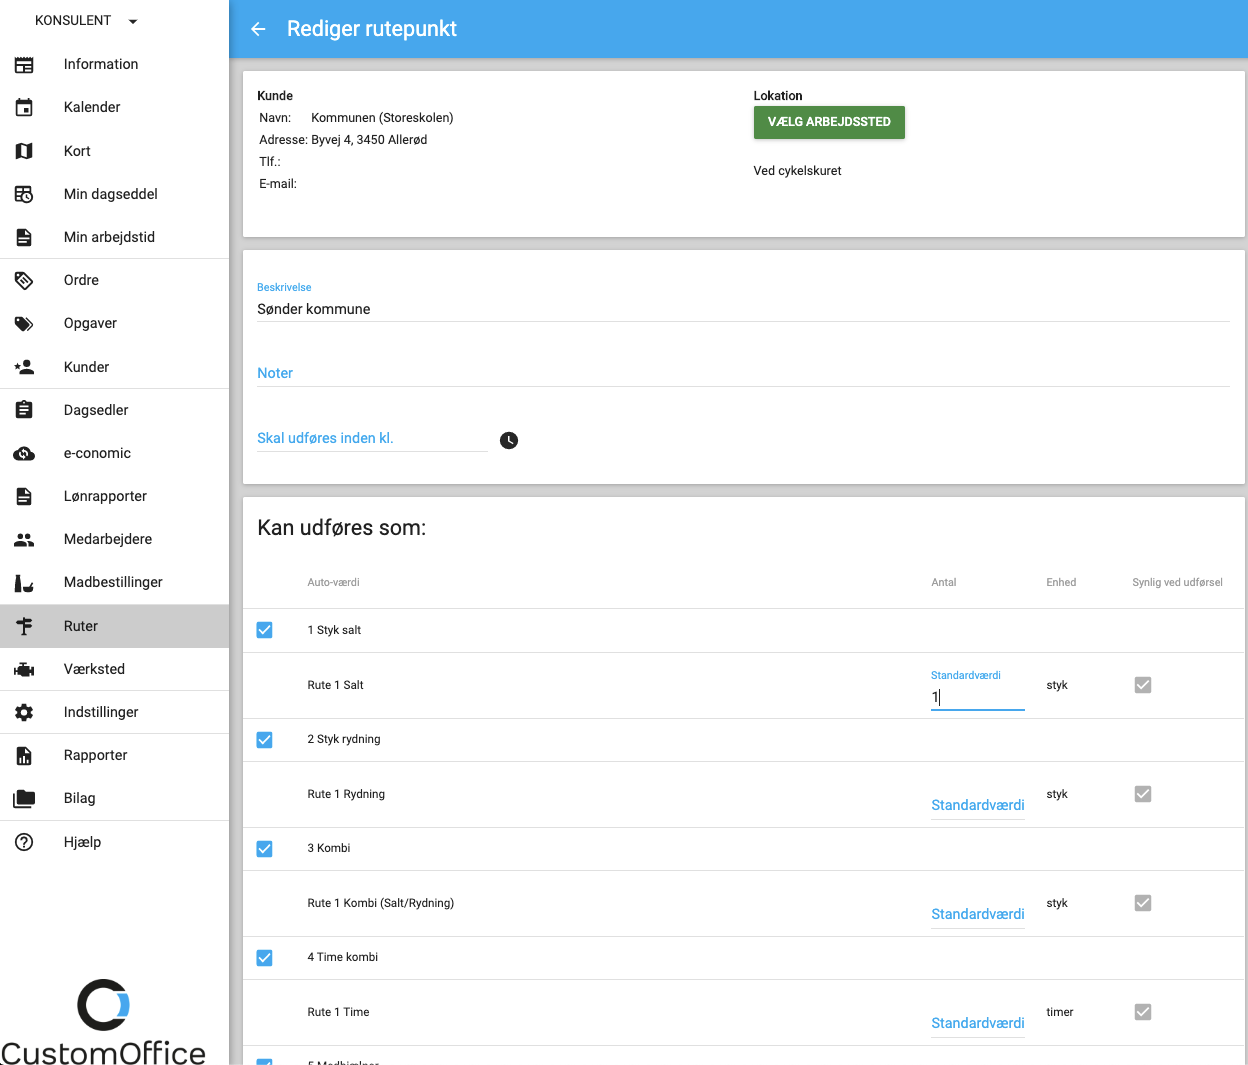
Task: Uncheck the '4 Time kombi' checkbox
Action: click(x=264, y=958)
